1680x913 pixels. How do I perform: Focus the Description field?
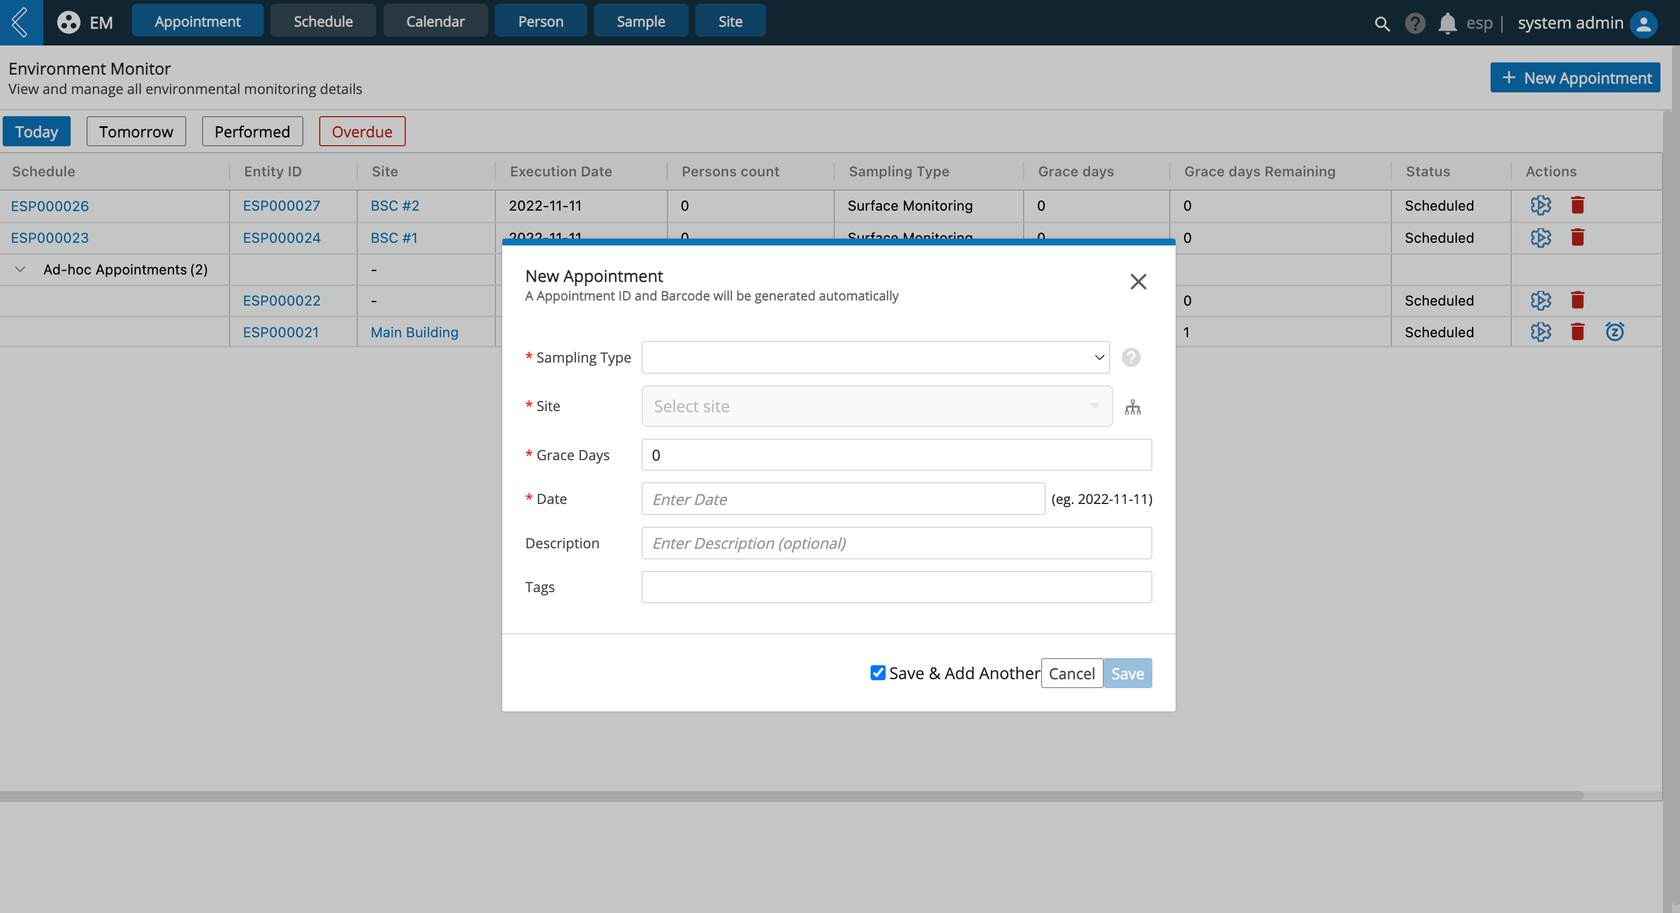coord(897,543)
